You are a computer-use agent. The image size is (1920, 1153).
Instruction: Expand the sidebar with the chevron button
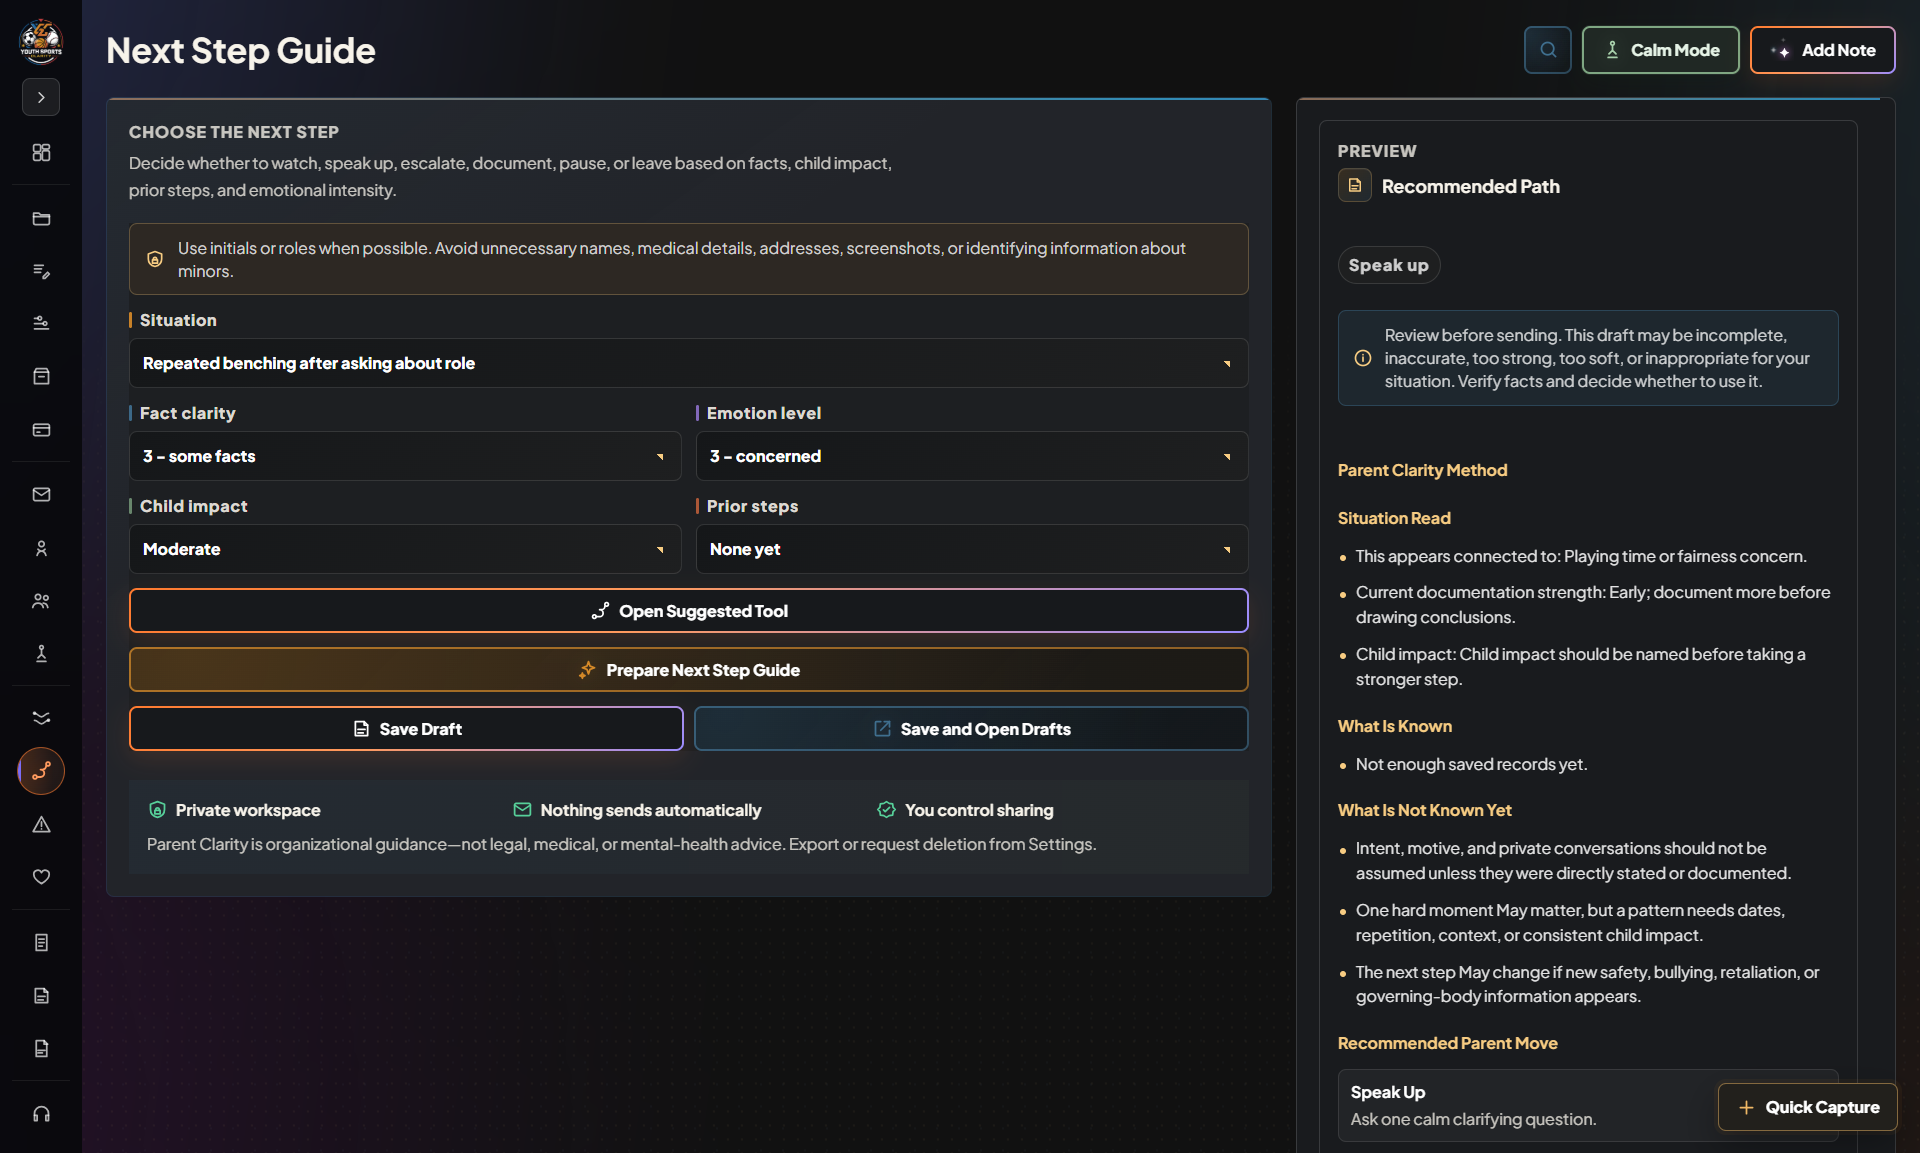point(41,97)
